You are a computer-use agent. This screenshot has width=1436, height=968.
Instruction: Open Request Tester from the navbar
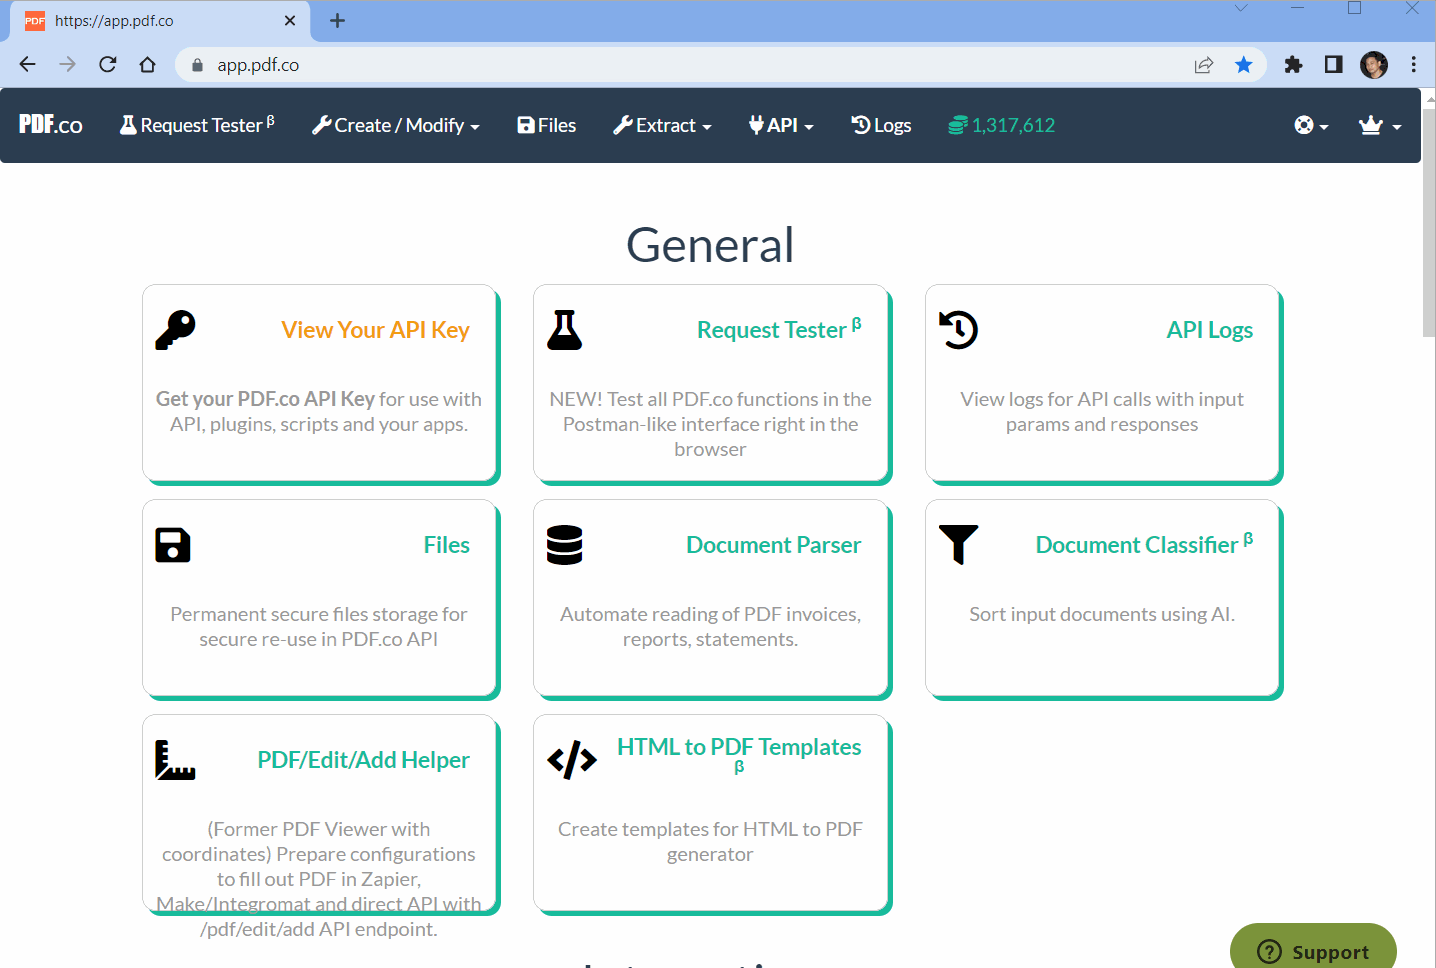coord(197,125)
